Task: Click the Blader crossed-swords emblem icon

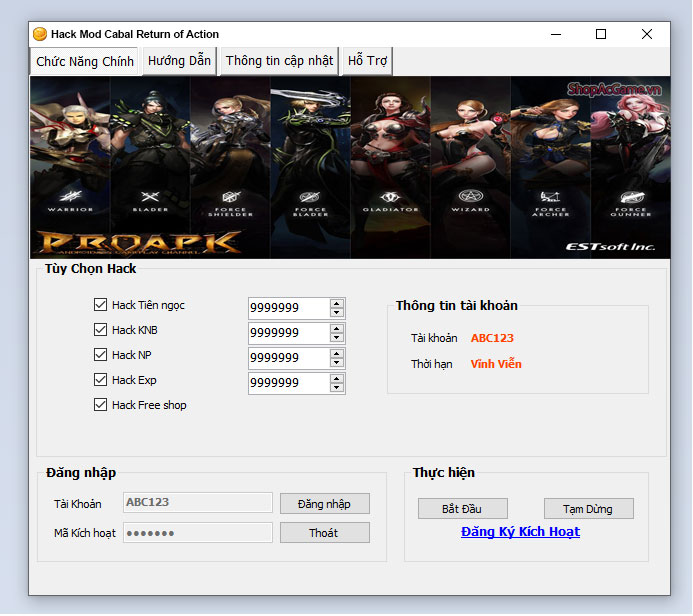Action: [150, 196]
